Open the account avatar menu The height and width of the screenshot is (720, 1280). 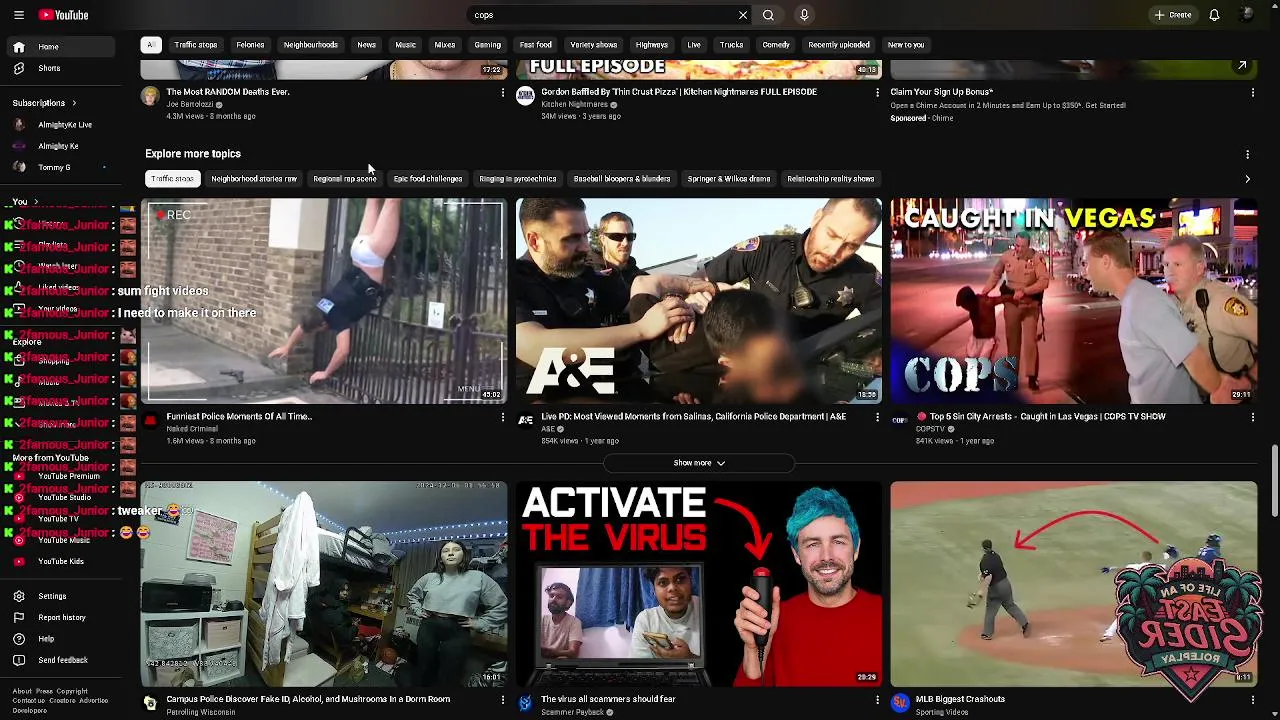click(x=1246, y=15)
